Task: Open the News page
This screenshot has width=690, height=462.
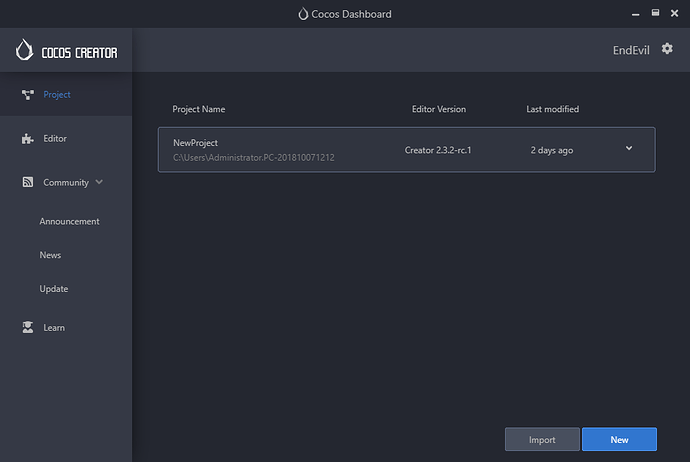Action: coord(50,255)
